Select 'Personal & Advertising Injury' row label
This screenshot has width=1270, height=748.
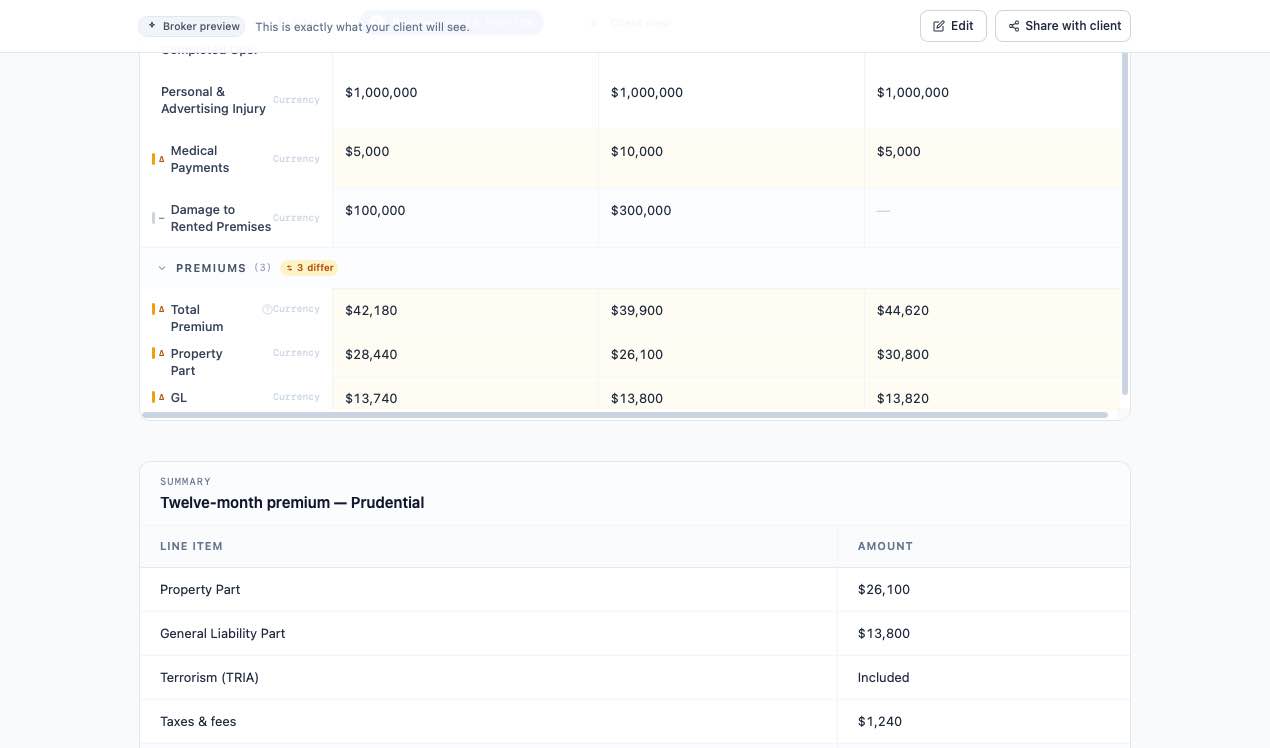click(213, 100)
